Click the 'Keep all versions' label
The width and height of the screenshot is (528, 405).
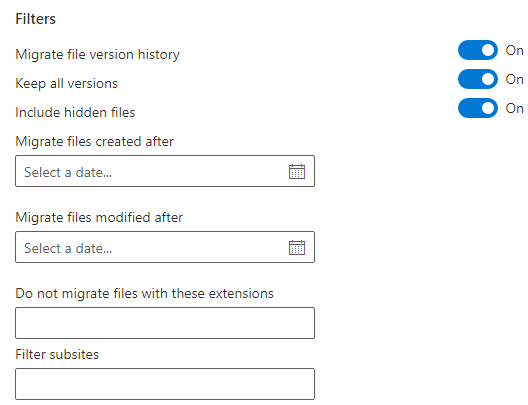[x=67, y=83]
